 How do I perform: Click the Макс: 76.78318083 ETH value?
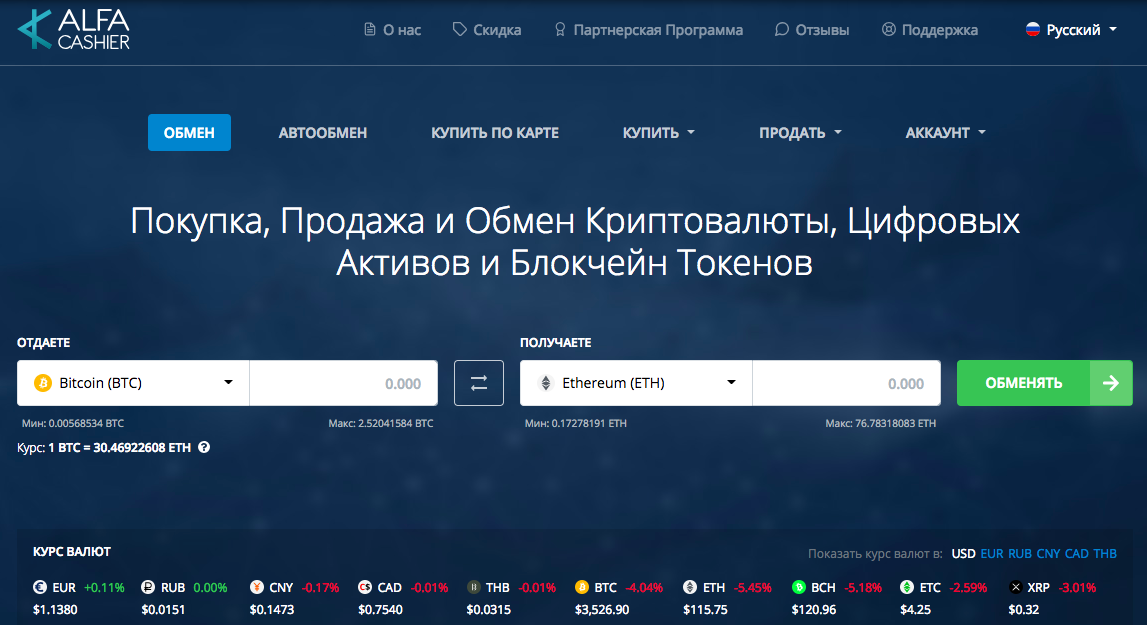click(x=881, y=423)
